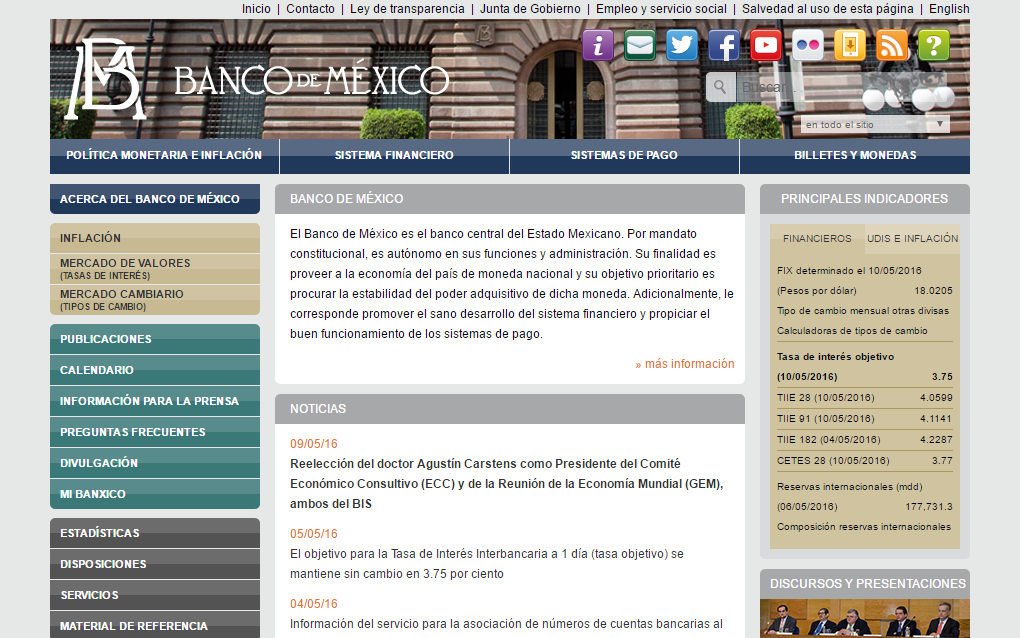Image resolution: width=1020 pixels, height=638 pixels.
Task: Click the yellow mobile download icon
Action: click(850, 46)
